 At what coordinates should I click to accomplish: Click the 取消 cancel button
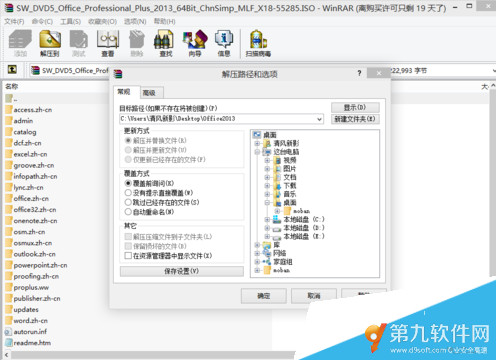[x=314, y=296]
